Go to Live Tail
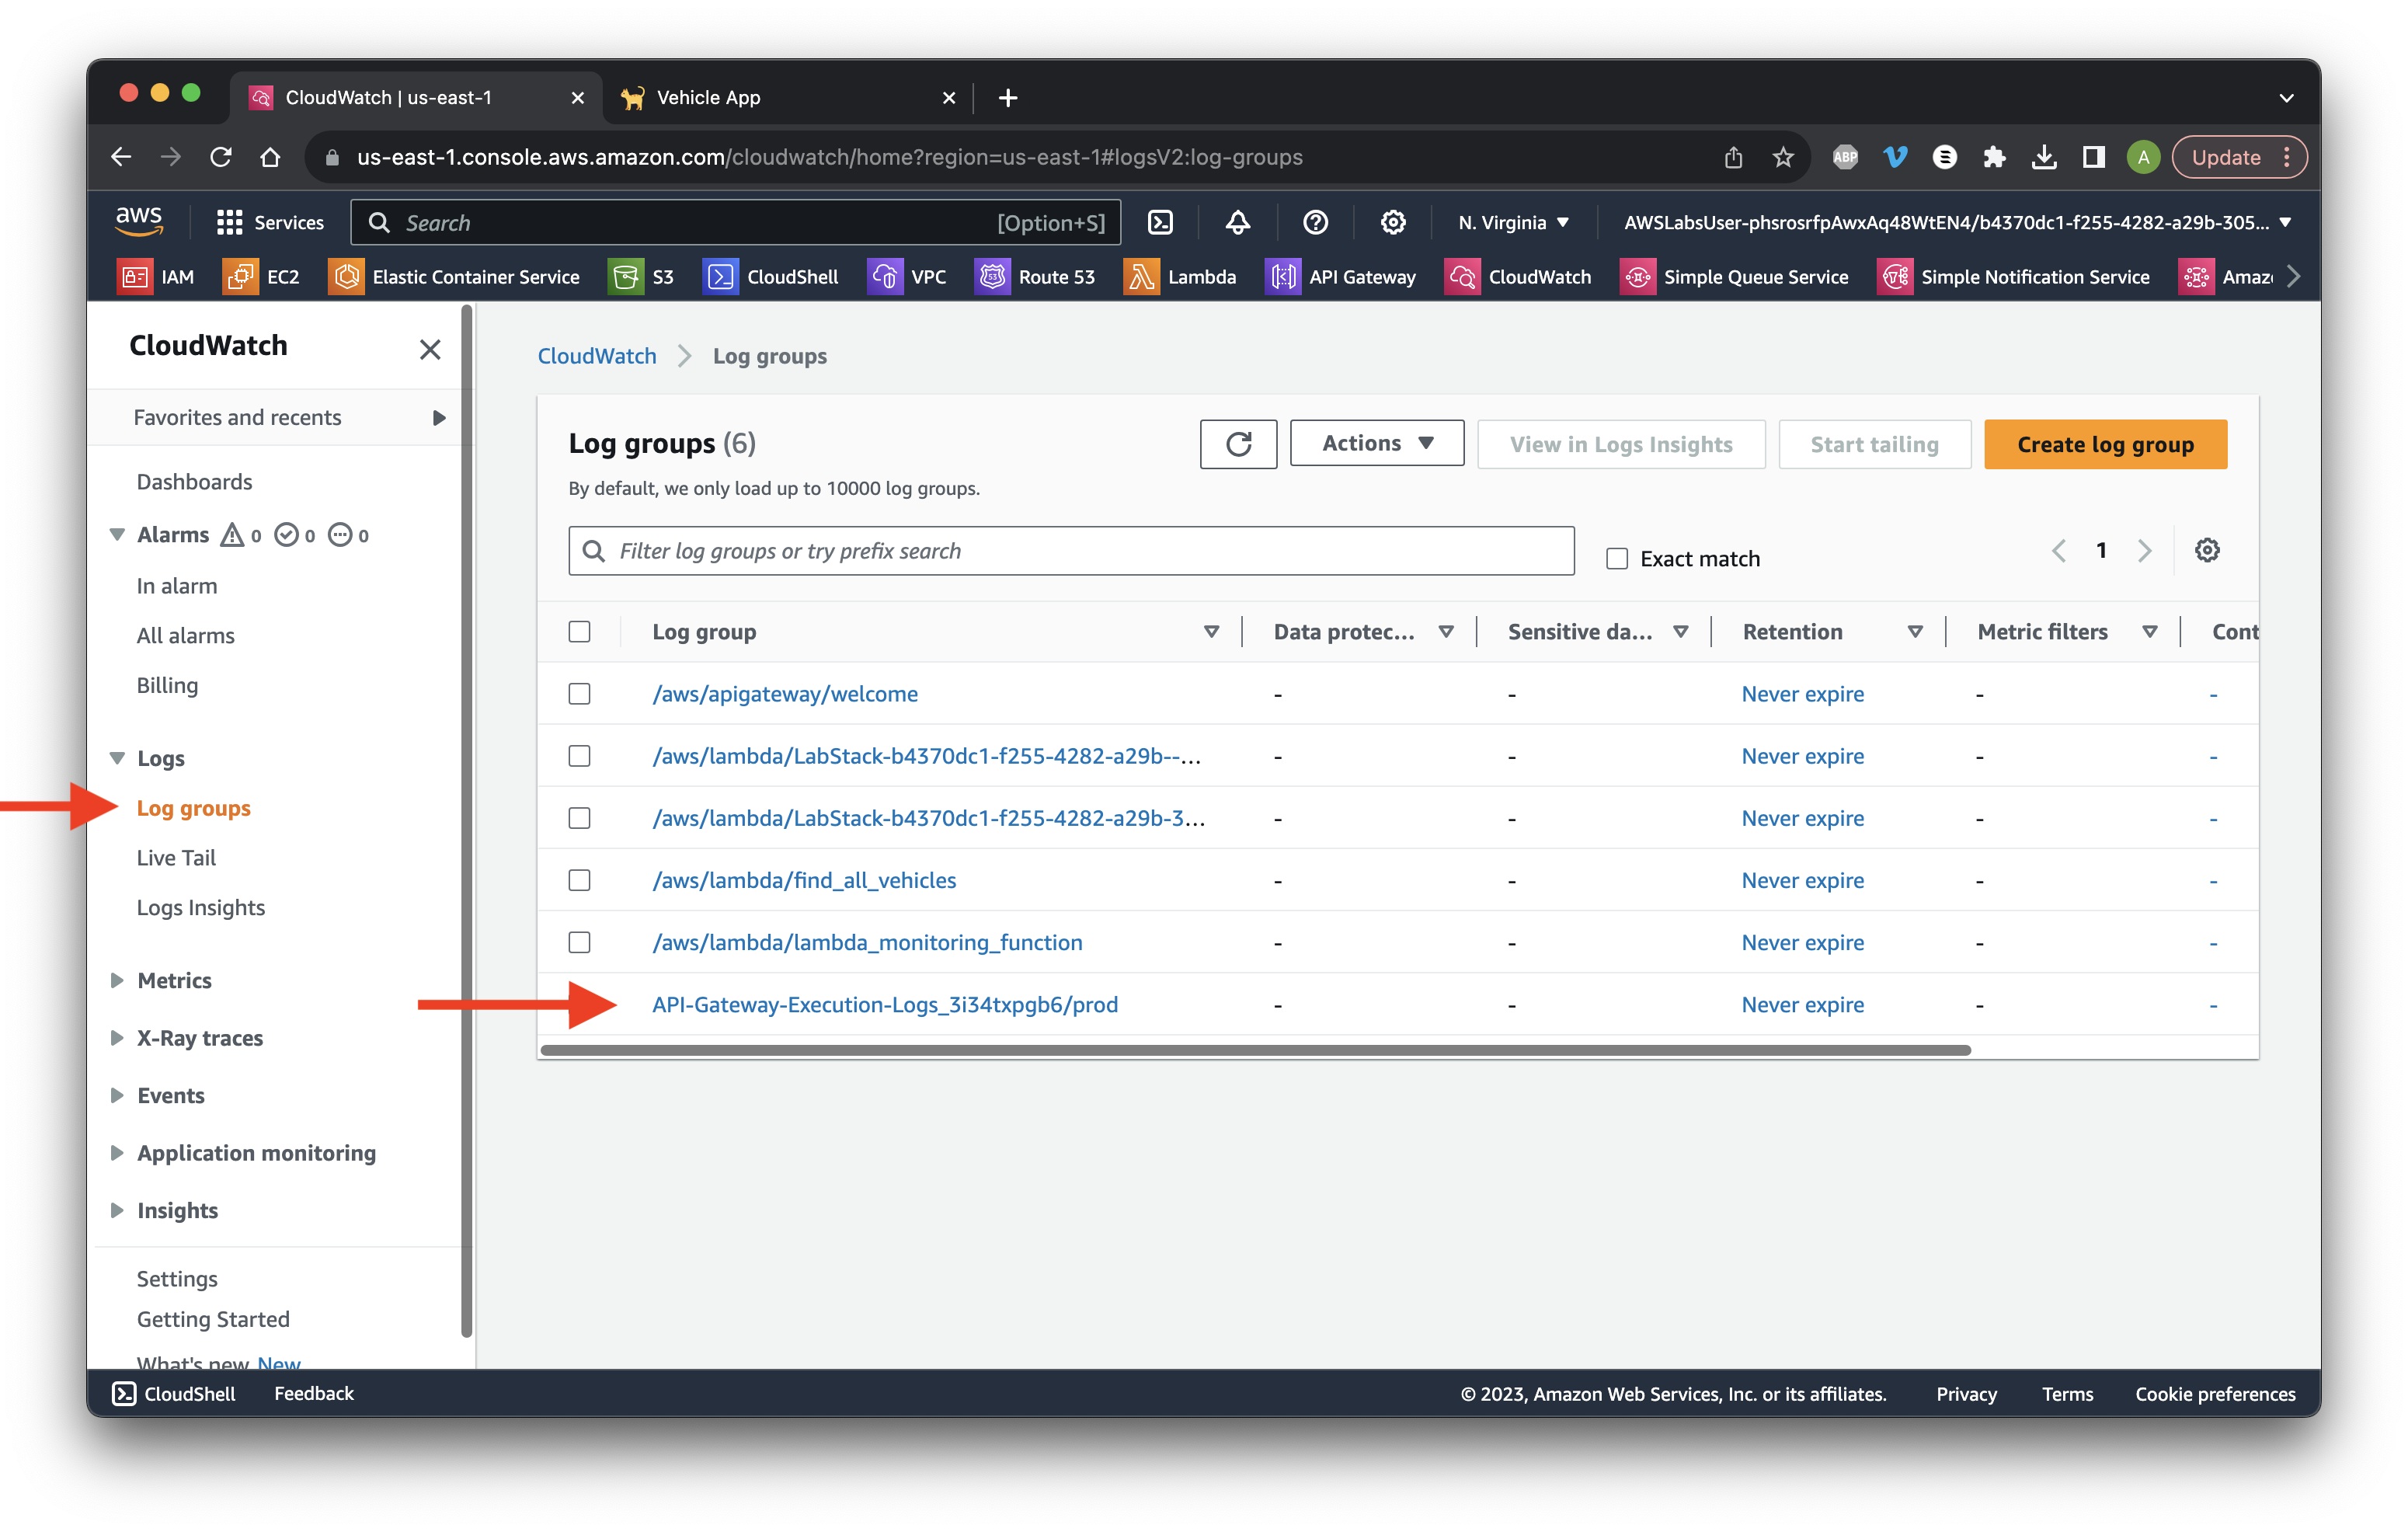 tap(176, 858)
